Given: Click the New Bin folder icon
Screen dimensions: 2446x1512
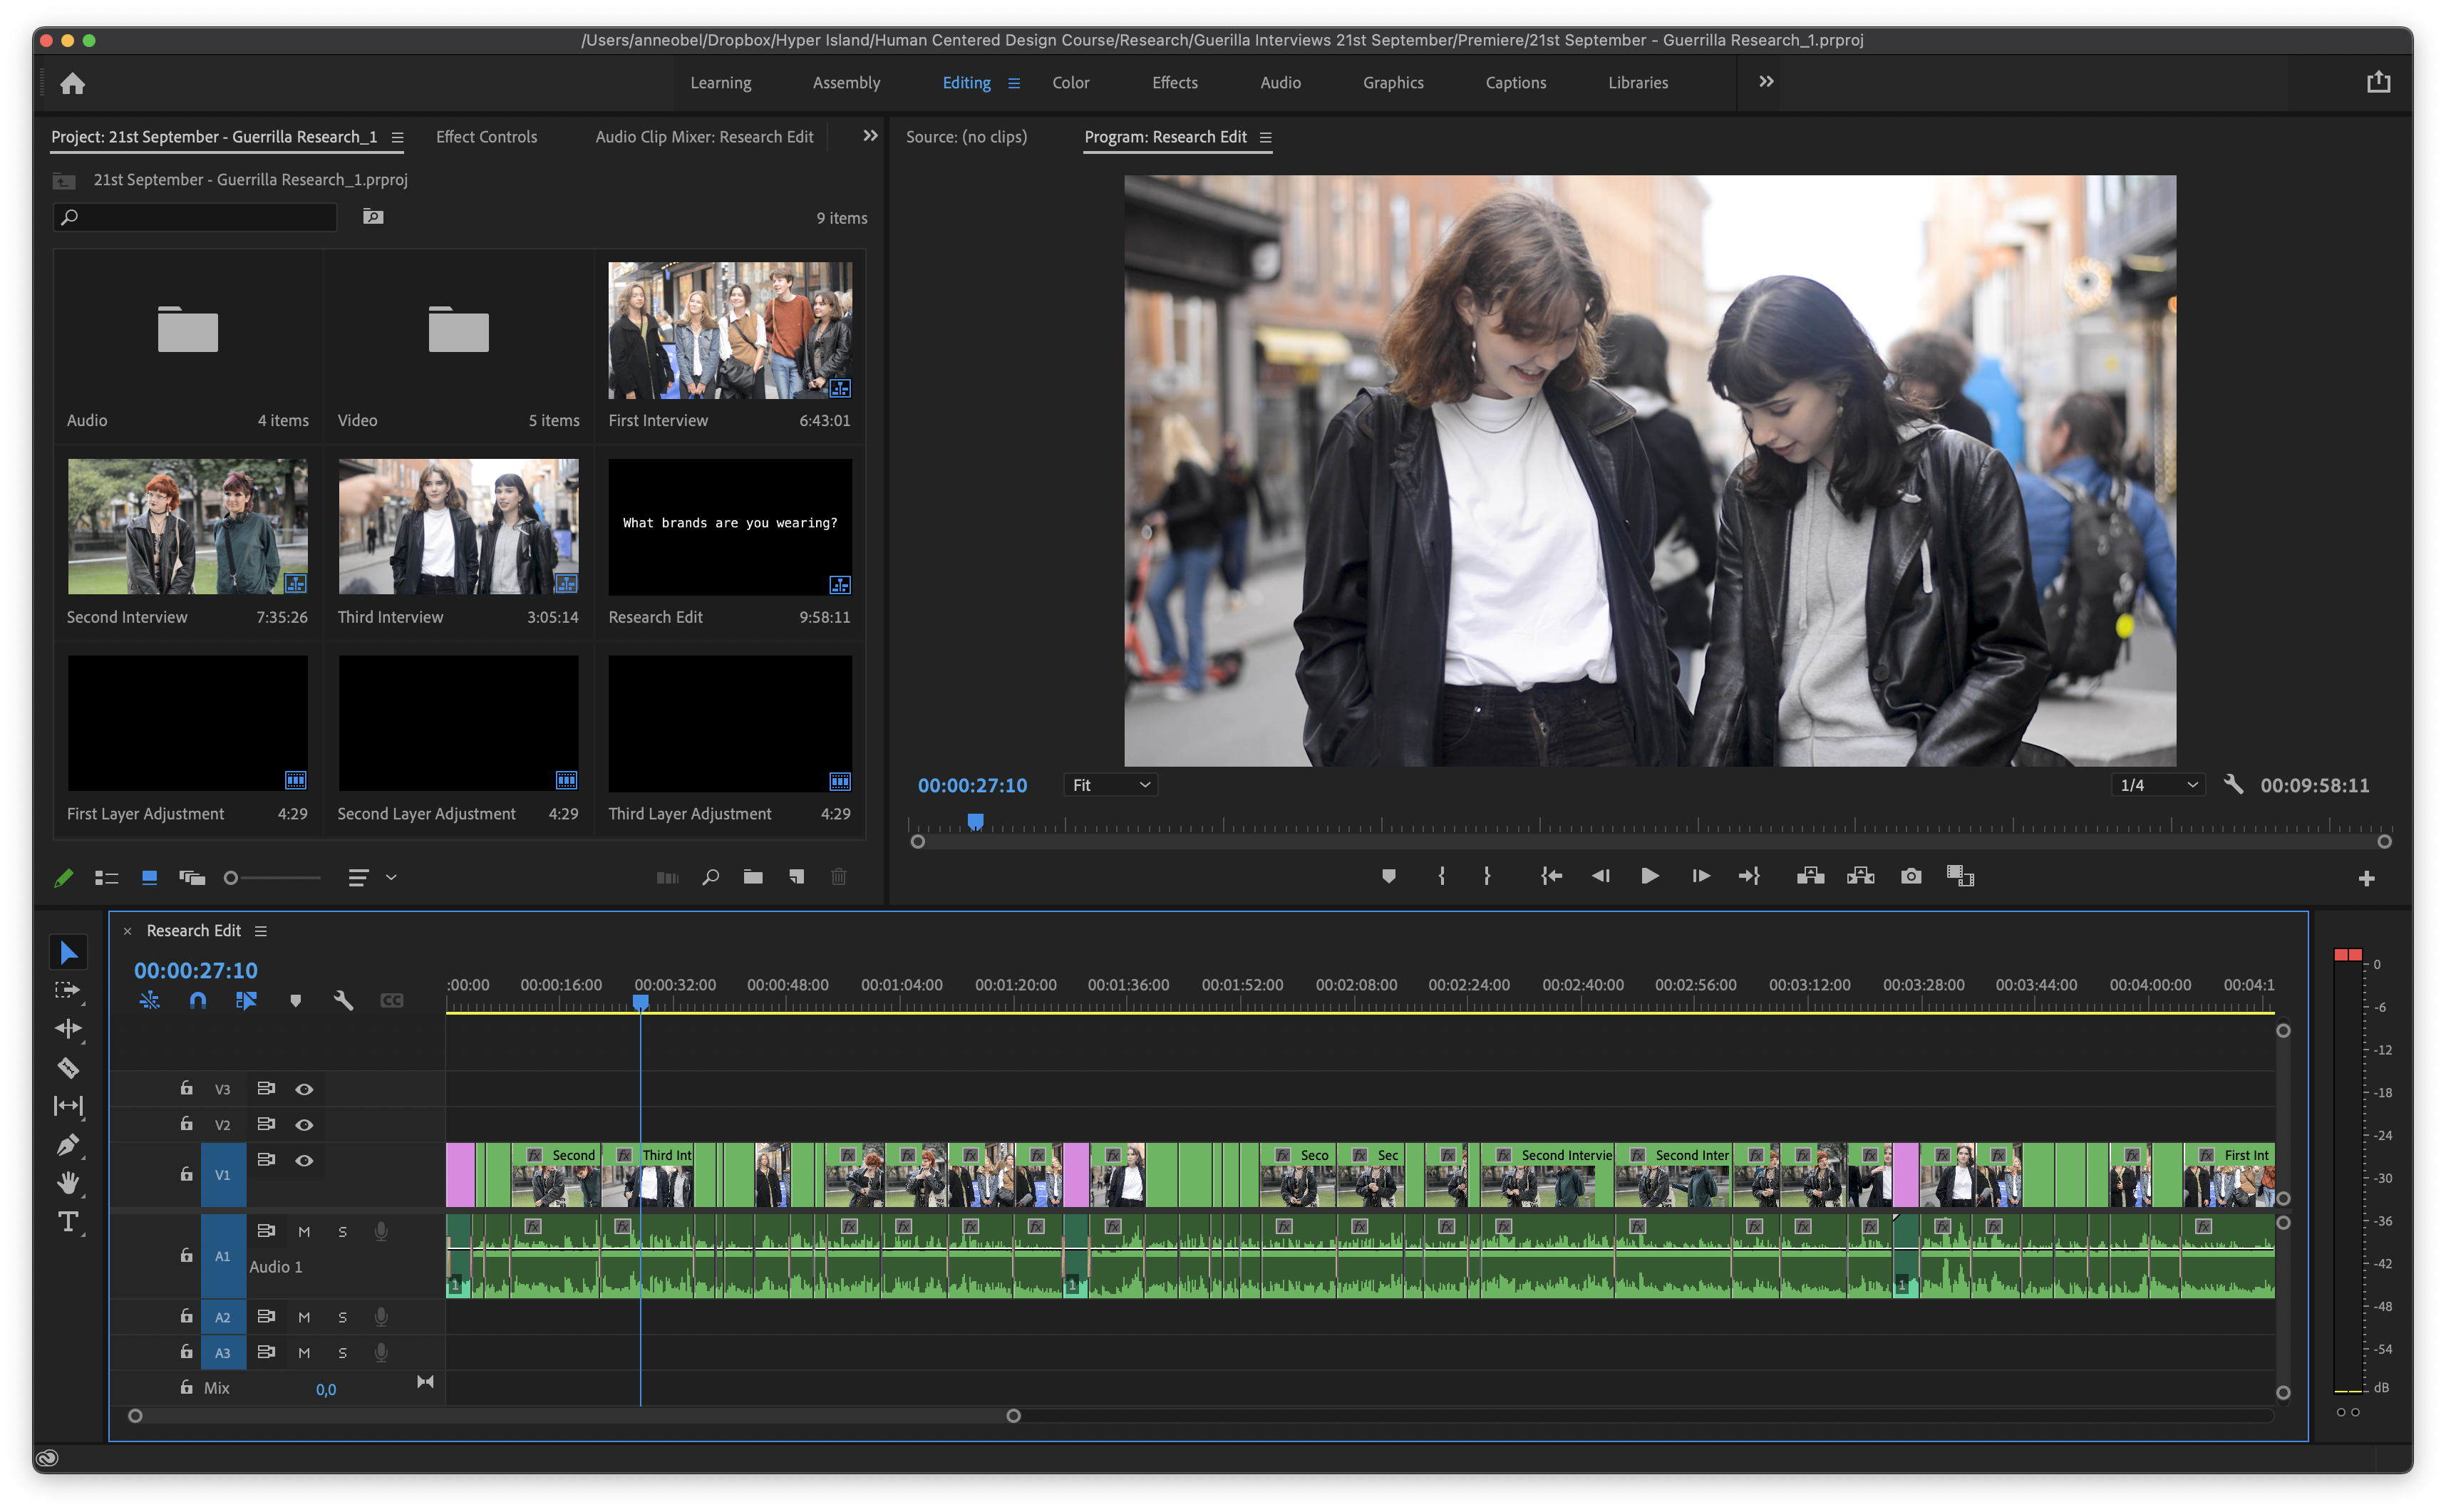Looking at the screenshot, I should 753,877.
